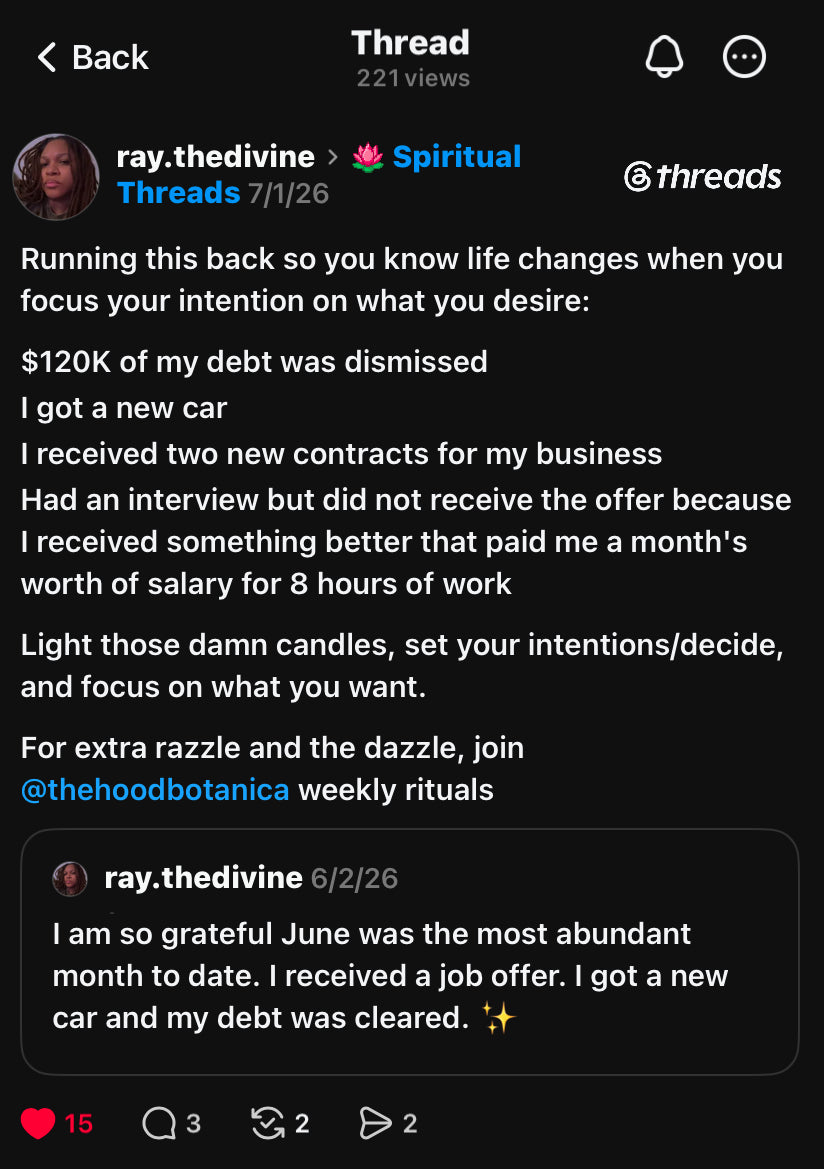Open the quoted June abundance post
Screen dimensions: 824x1169
tap(410, 952)
